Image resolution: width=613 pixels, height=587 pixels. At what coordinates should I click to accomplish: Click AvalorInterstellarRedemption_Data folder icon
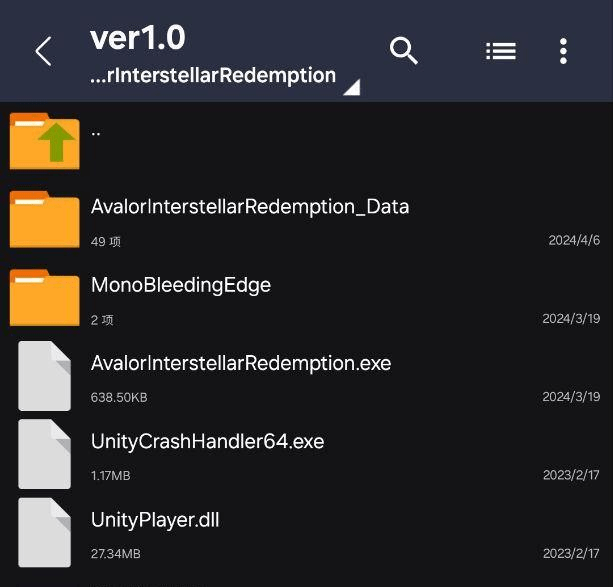point(45,219)
